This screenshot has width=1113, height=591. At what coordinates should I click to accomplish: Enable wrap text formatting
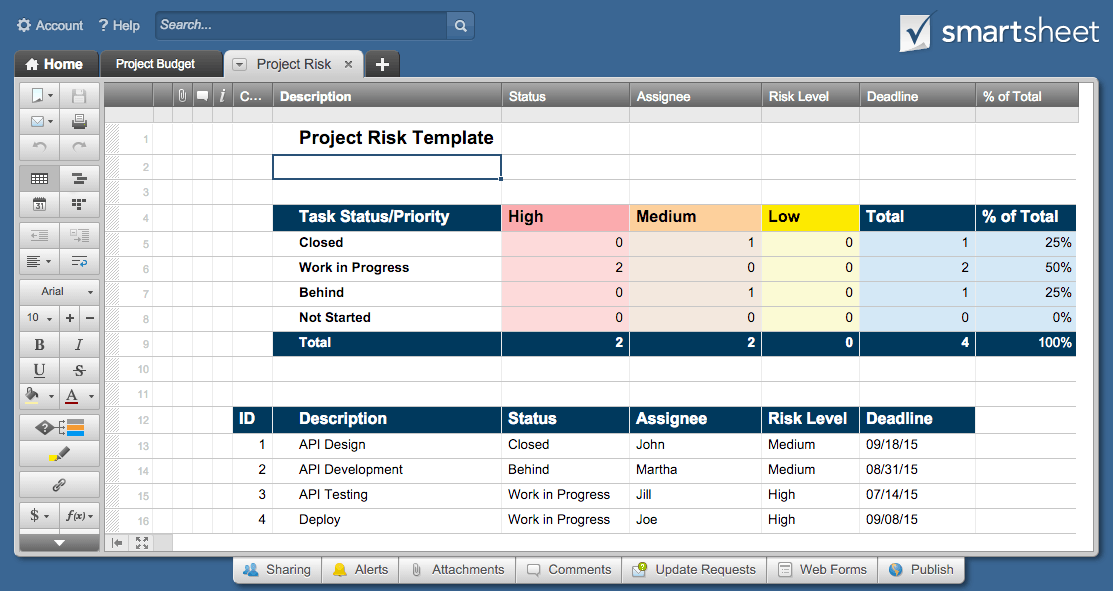(79, 261)
